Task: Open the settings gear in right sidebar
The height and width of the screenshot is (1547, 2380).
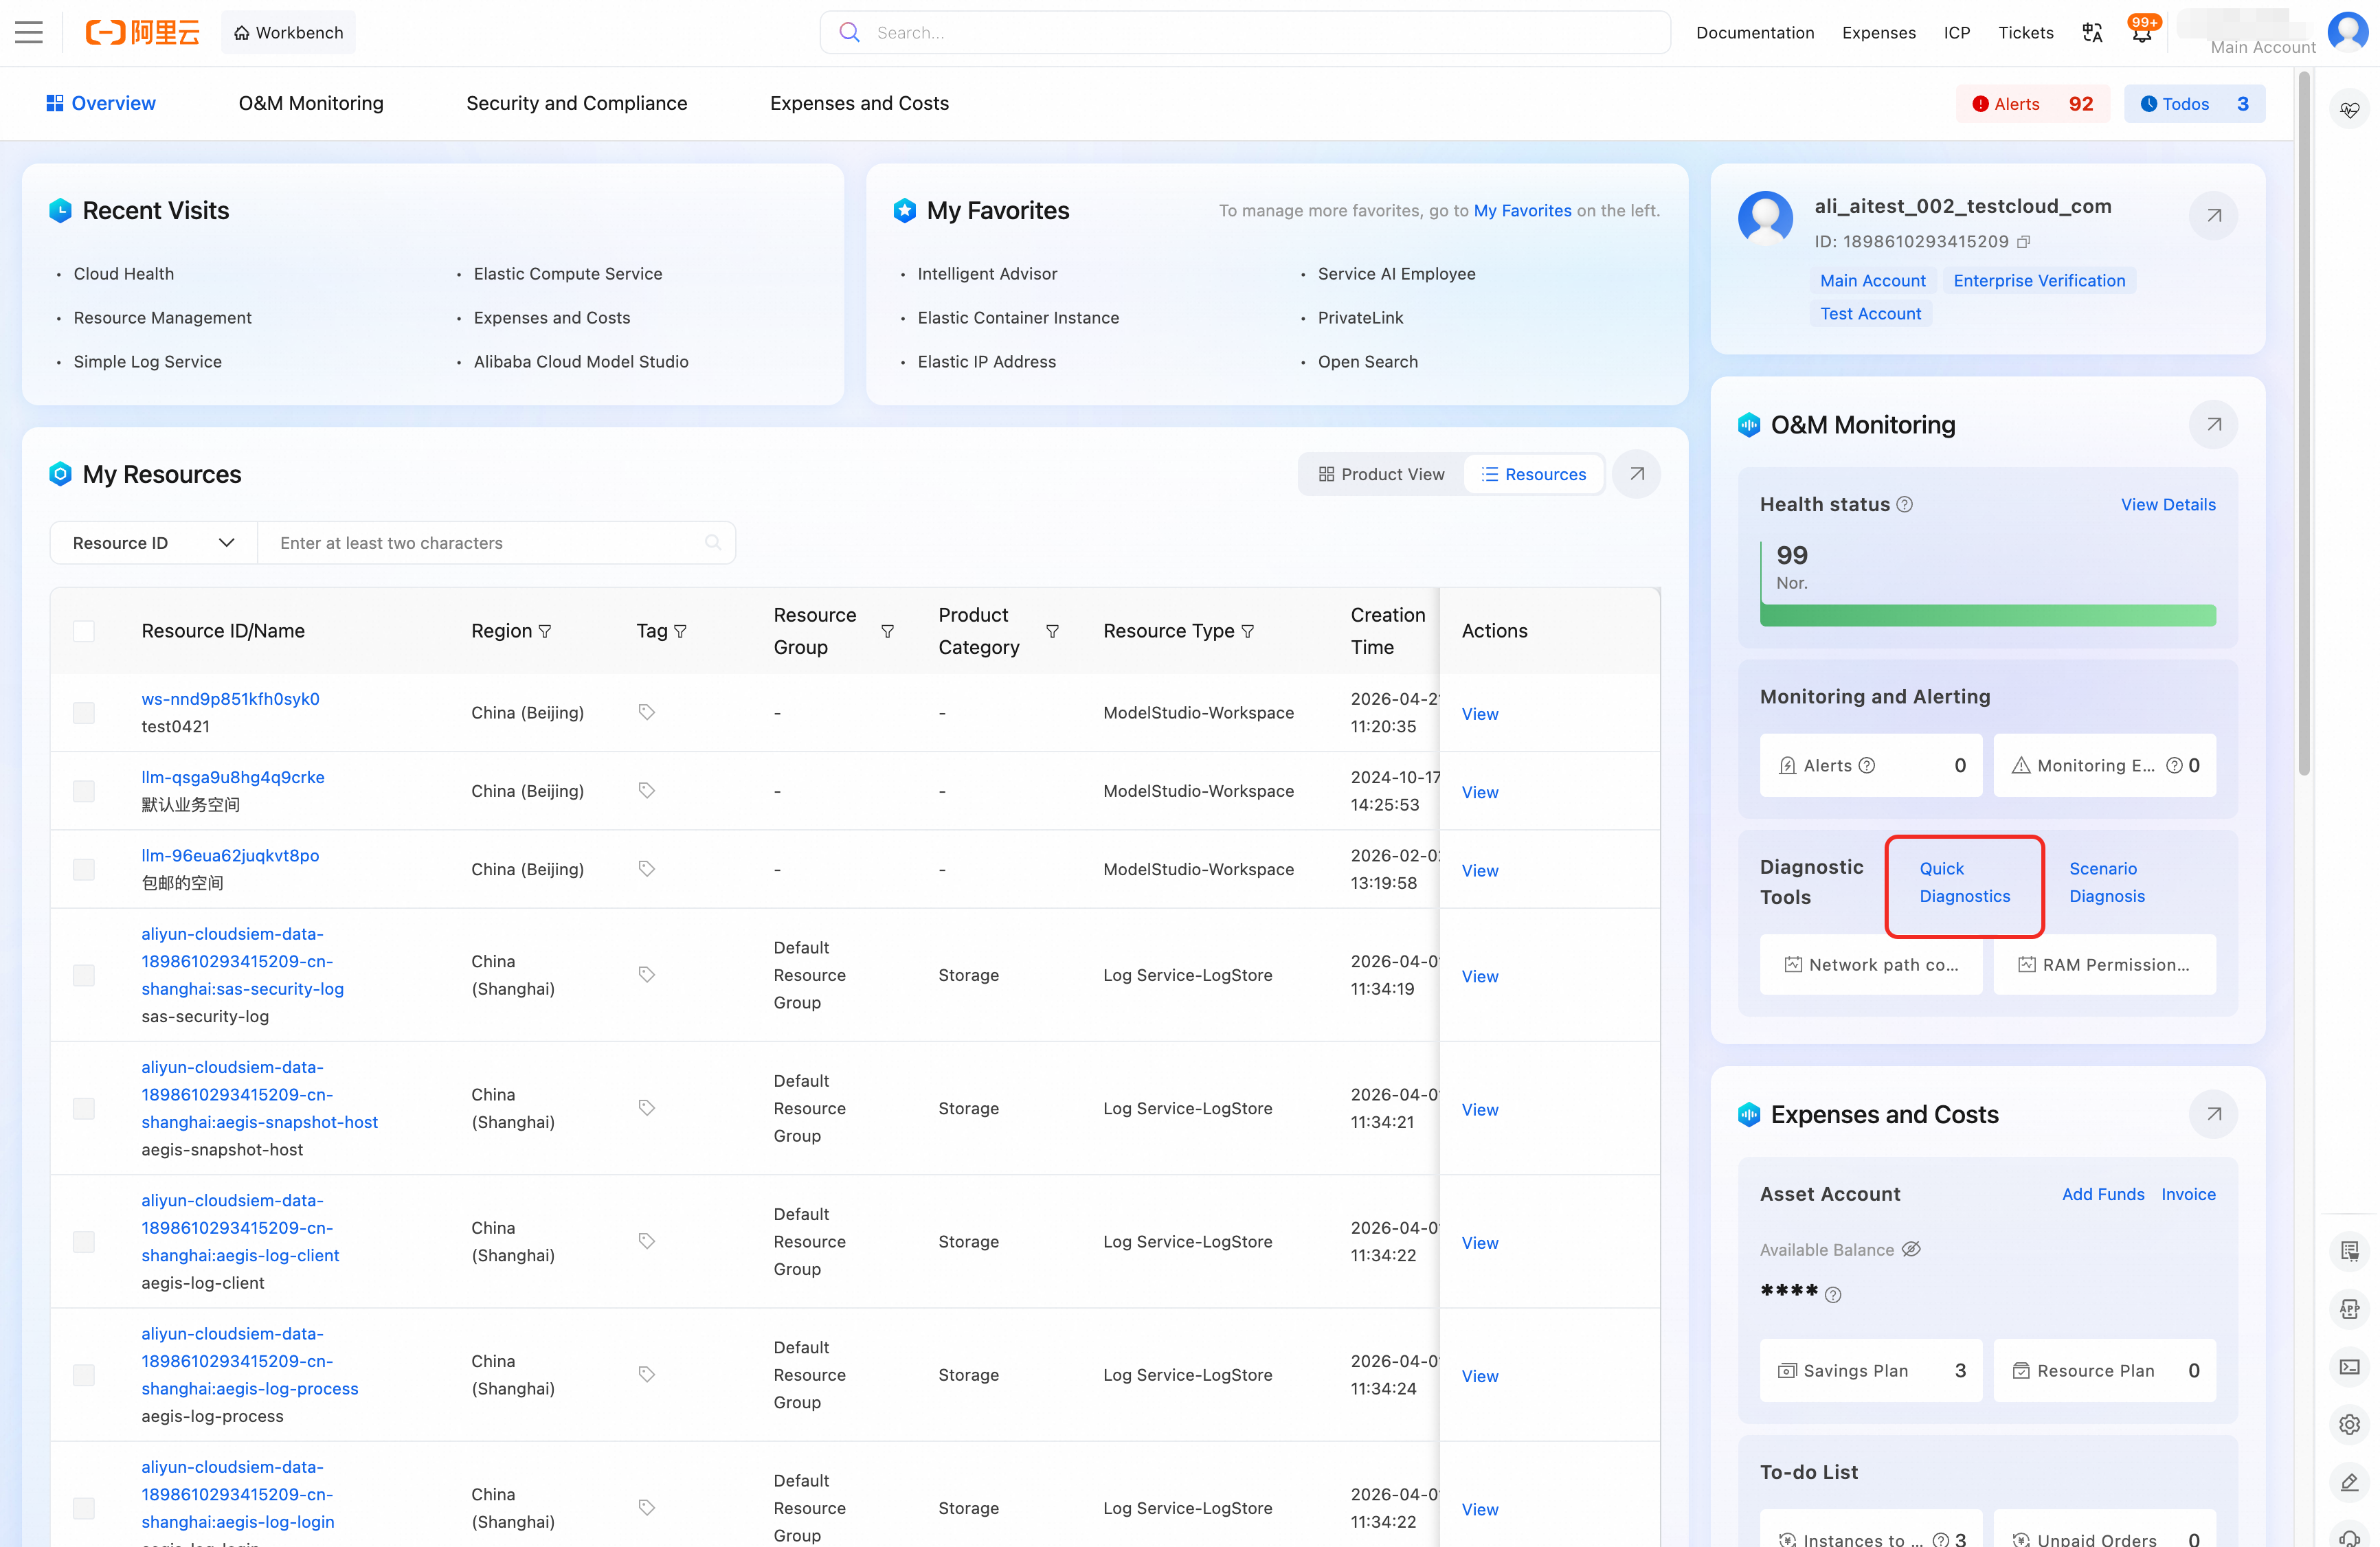Action: [x=2350, y=1424]
